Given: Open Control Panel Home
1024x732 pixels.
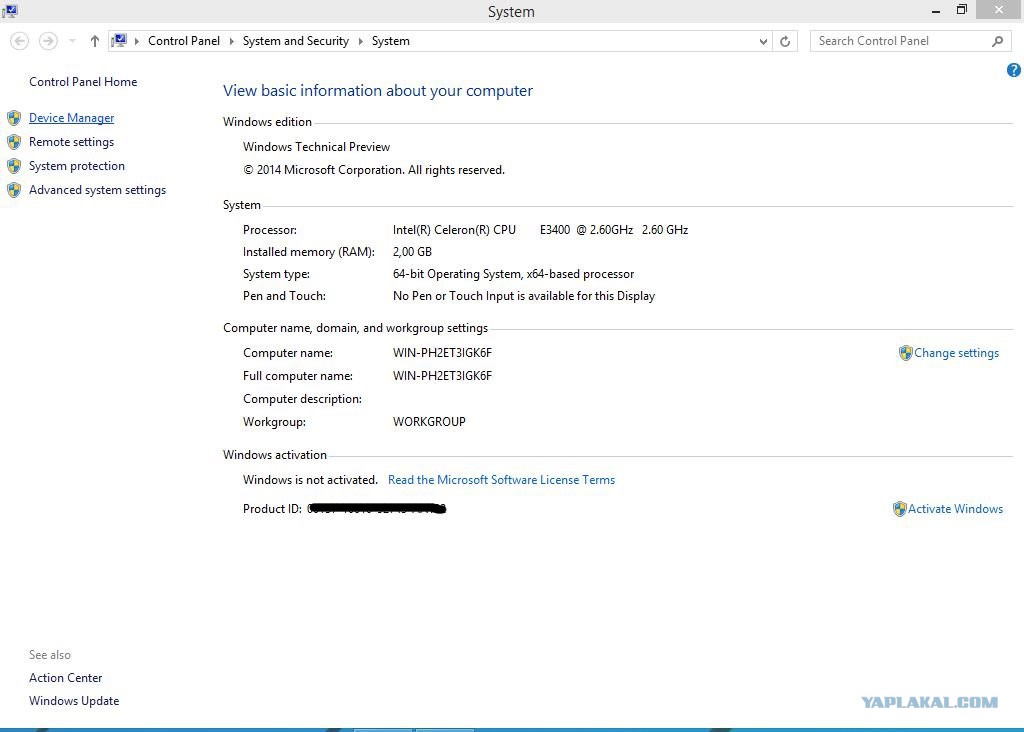Looking at the screenshot, I should [83, 82].
